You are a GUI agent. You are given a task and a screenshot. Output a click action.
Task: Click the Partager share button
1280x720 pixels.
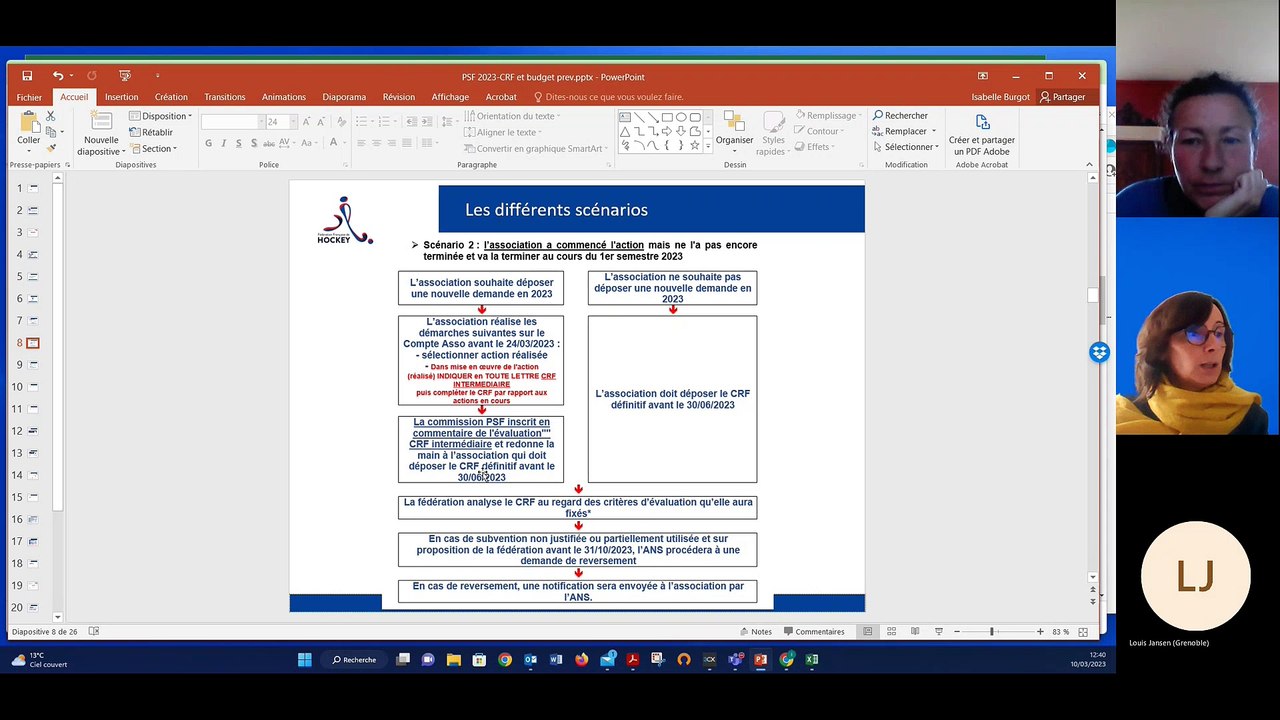pos(1062,97)
